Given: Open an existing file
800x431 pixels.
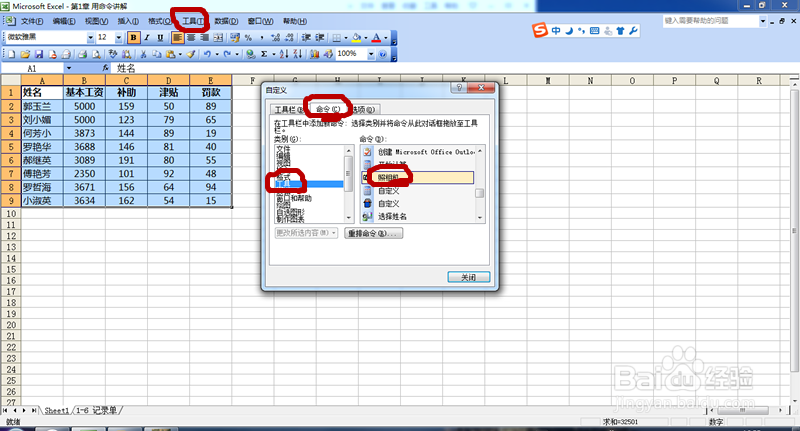Looking at the screenshot, I should tap(25, 54).
